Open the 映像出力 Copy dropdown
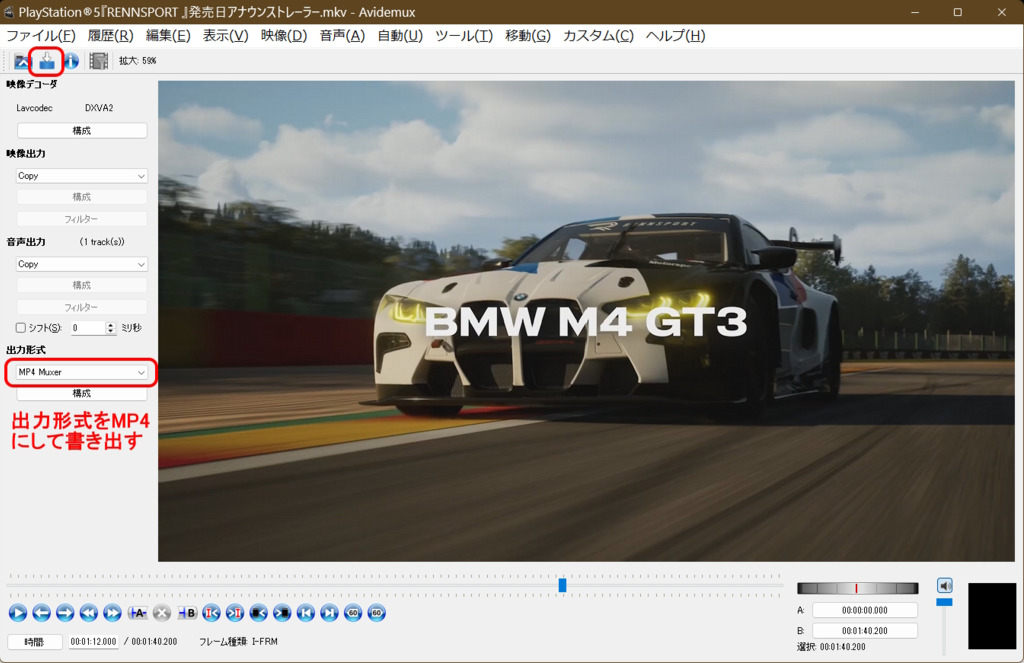 tap(82, 176)
